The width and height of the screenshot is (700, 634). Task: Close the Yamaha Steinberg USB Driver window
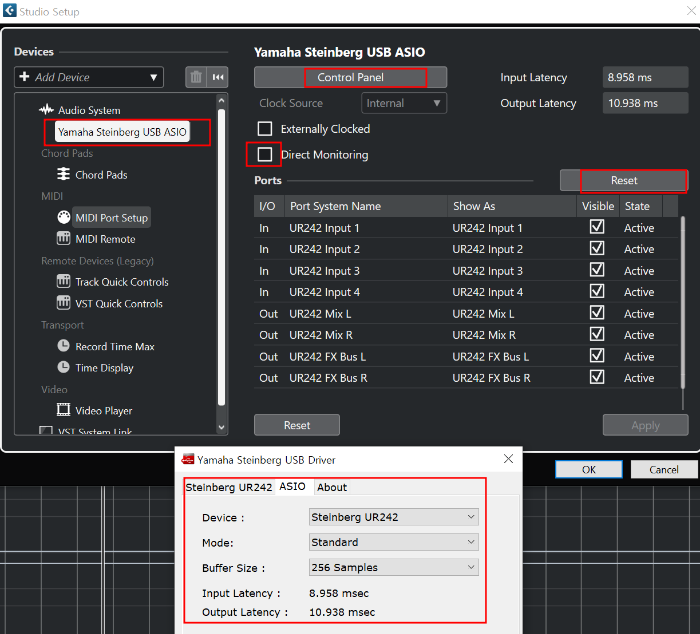pos(508,459)
